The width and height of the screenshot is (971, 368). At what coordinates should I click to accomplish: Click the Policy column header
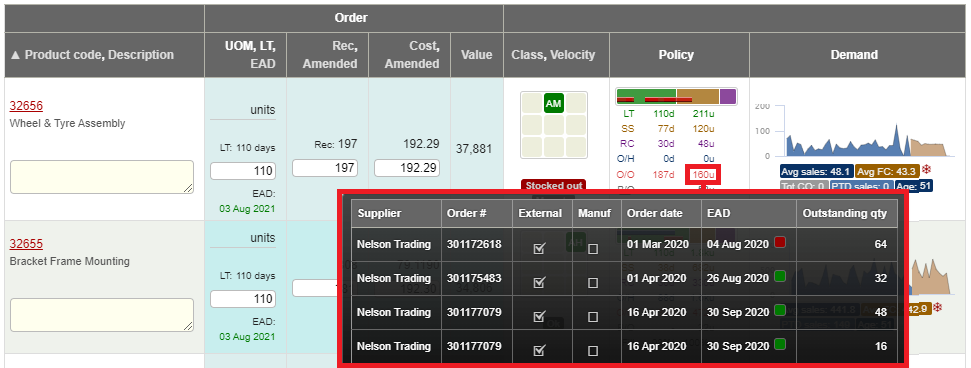(x=676, y=55)
